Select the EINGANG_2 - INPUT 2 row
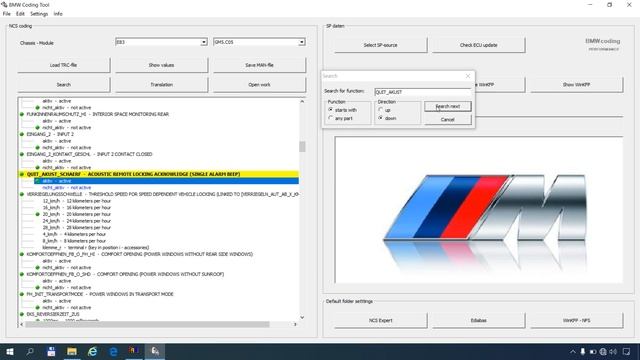Viewport: 640px width, 360px height. (x=50, y=134)
